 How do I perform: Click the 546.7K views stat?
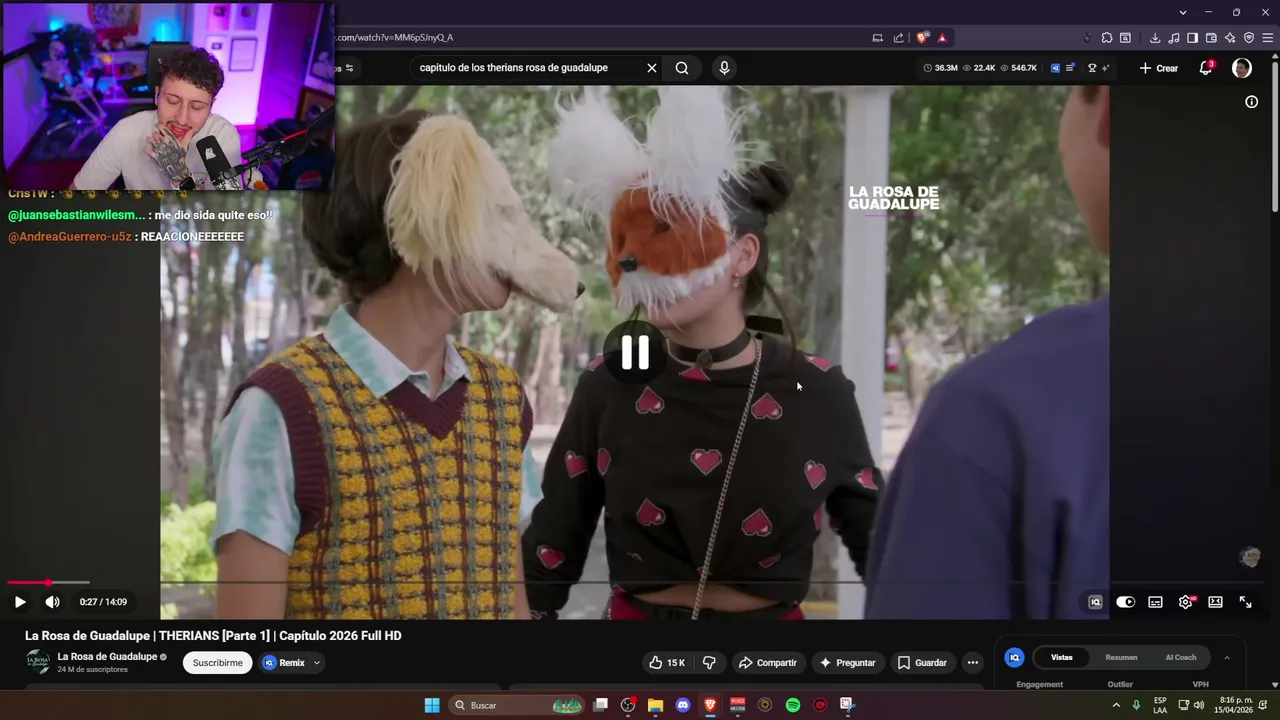tap(1018, 68)
